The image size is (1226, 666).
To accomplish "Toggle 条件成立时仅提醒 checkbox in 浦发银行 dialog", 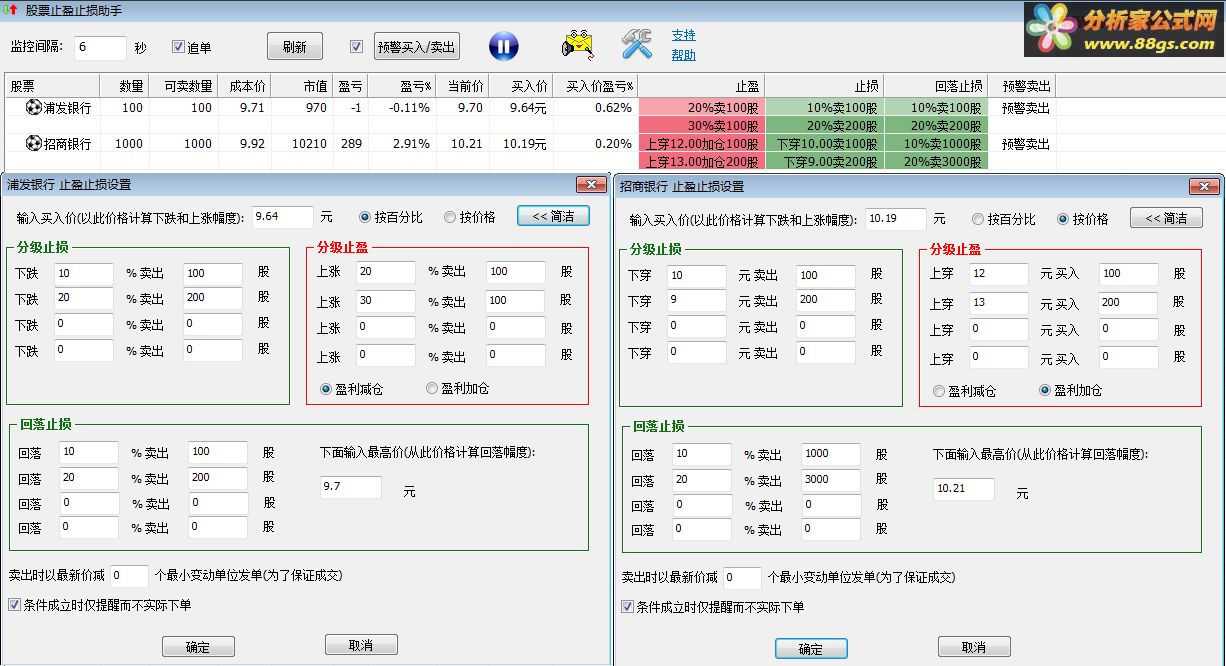I will [x=14, y=605].
